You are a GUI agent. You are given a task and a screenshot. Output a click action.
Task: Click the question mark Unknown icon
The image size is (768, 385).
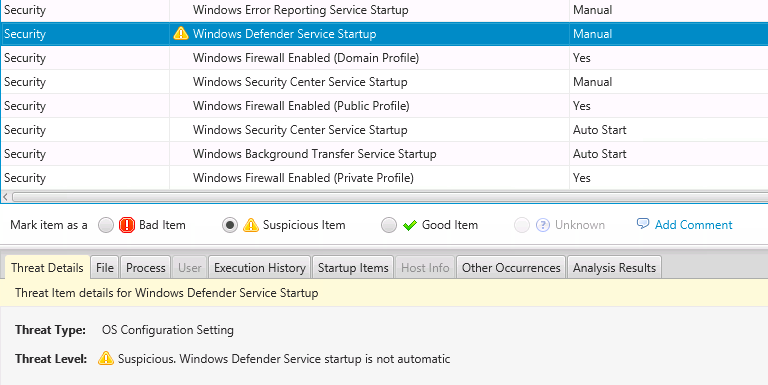pyautogui.click(x=543, y=225)
